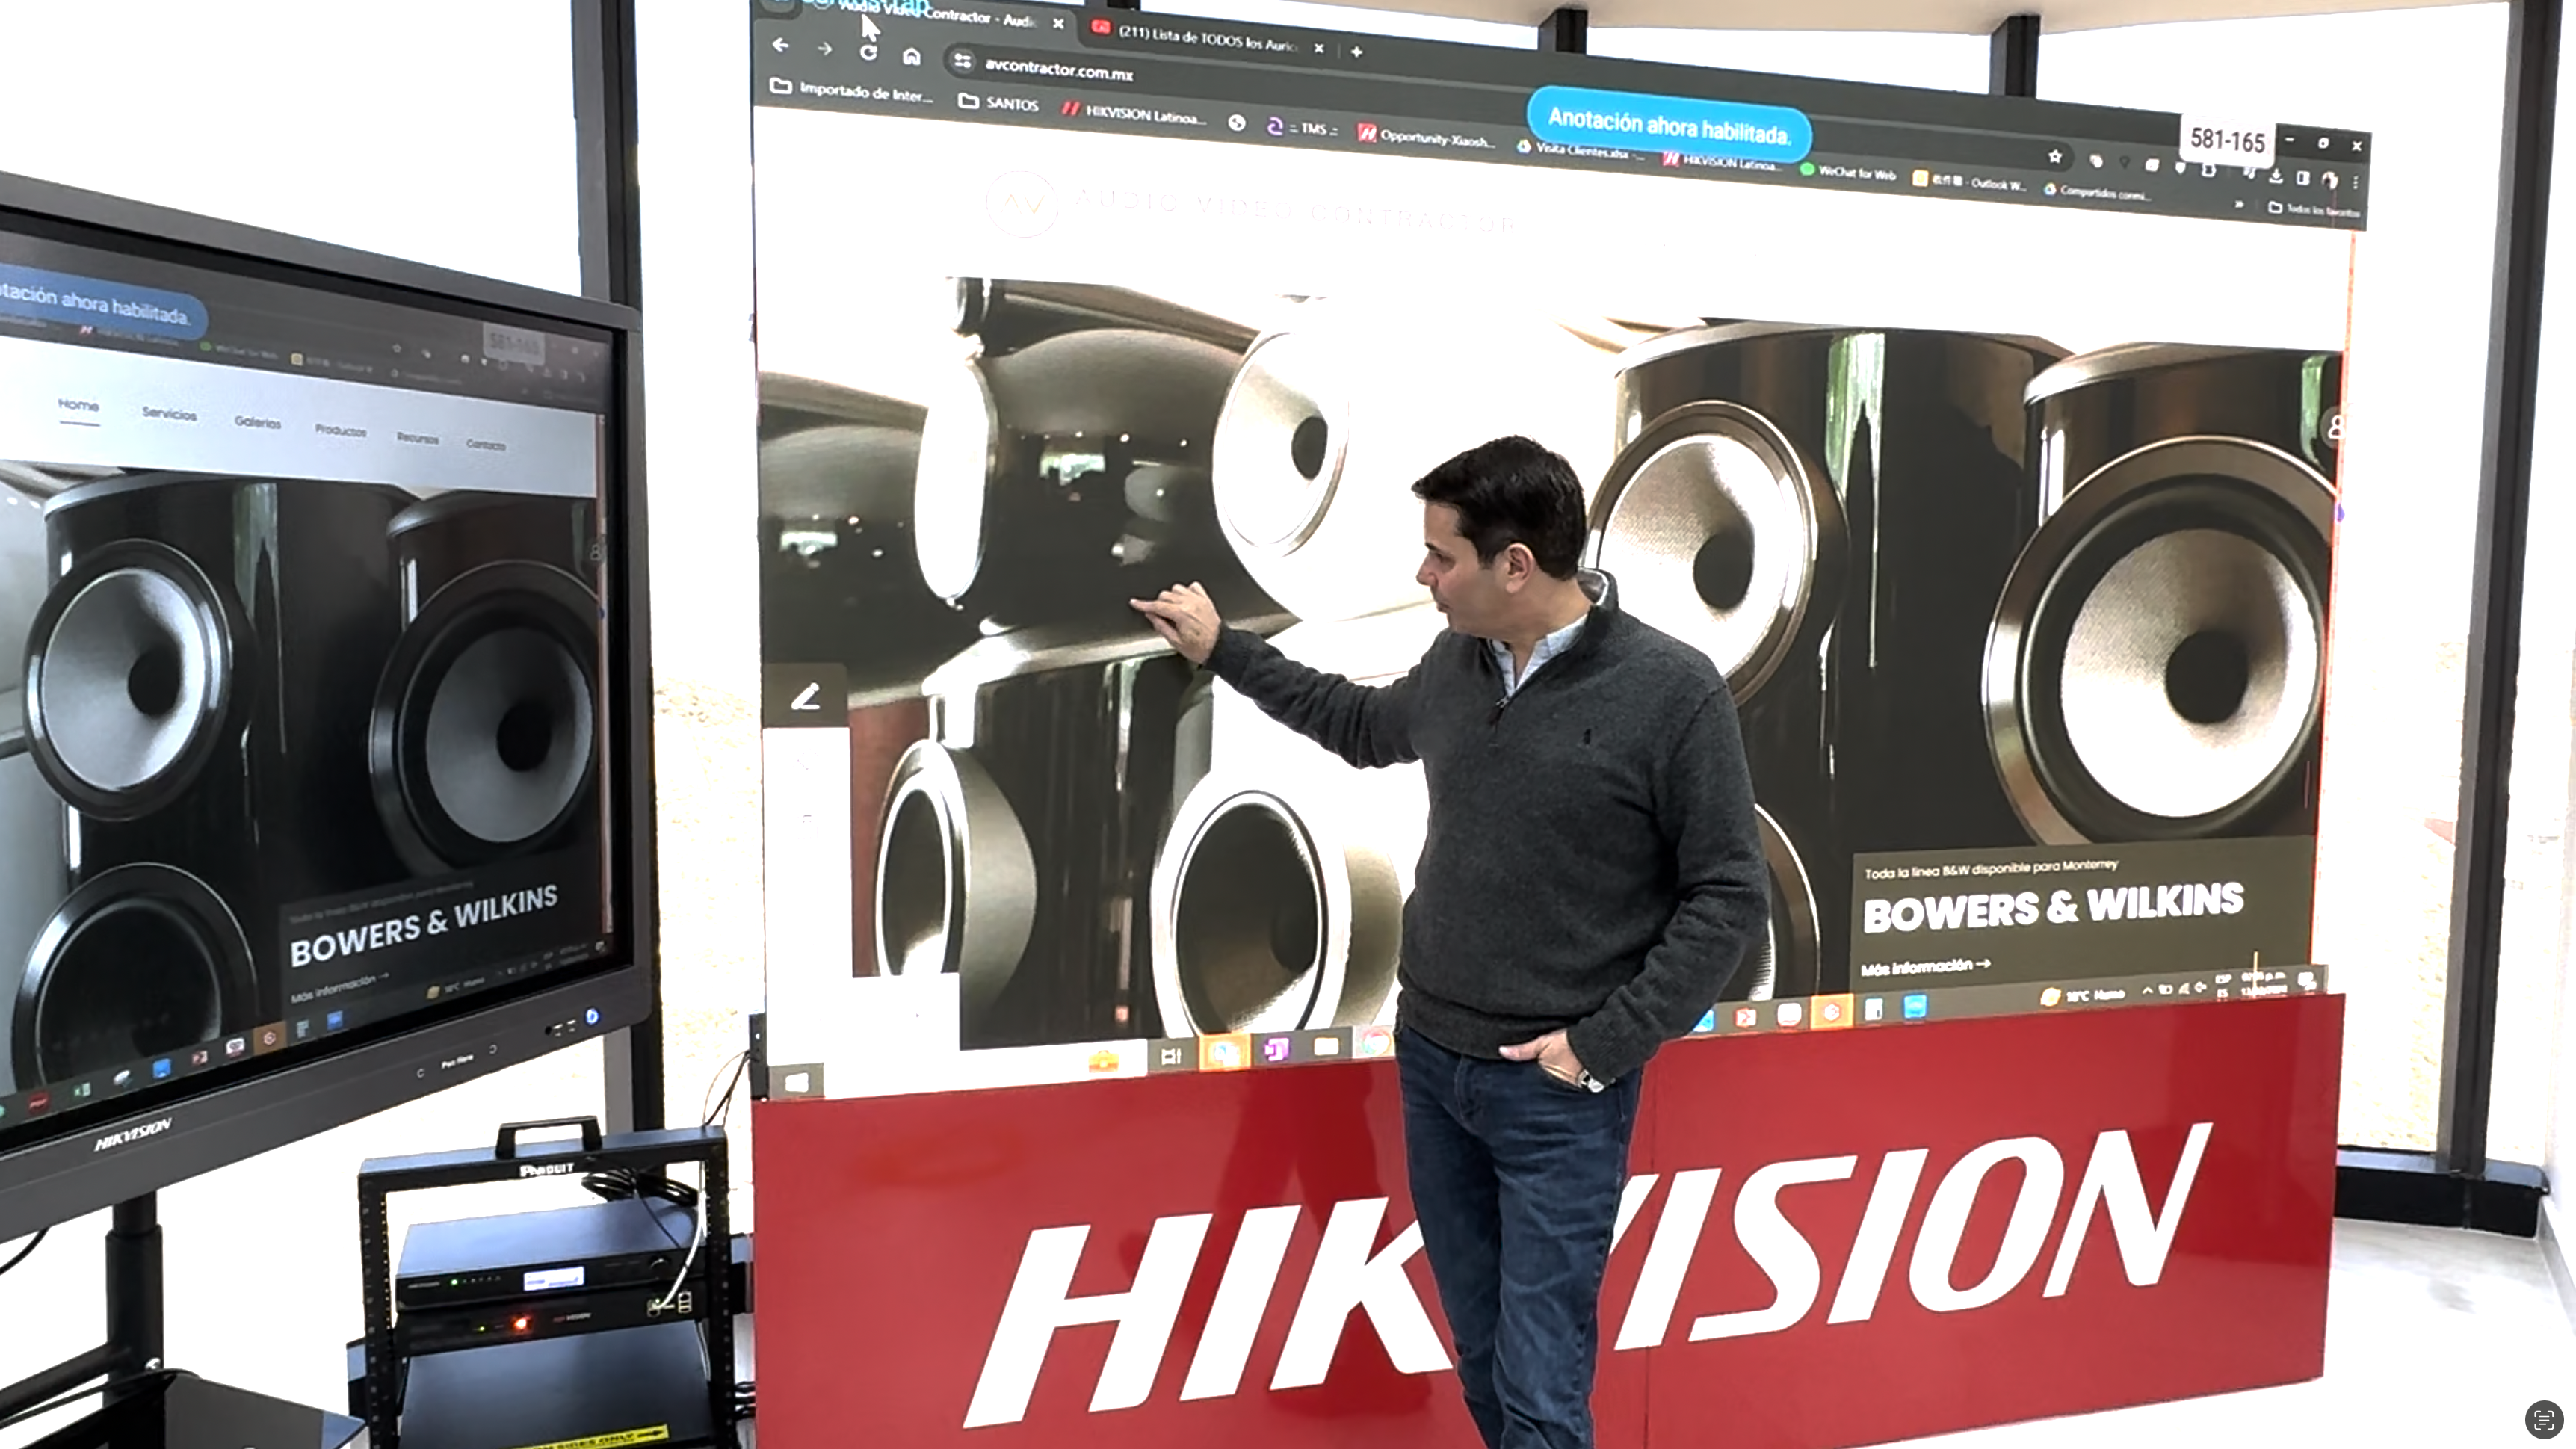Click the address bar showing avcontractor.com.mx
Viewport: 2576px width, 1449px height.
pyautogui.click(x=1060, y=72)
